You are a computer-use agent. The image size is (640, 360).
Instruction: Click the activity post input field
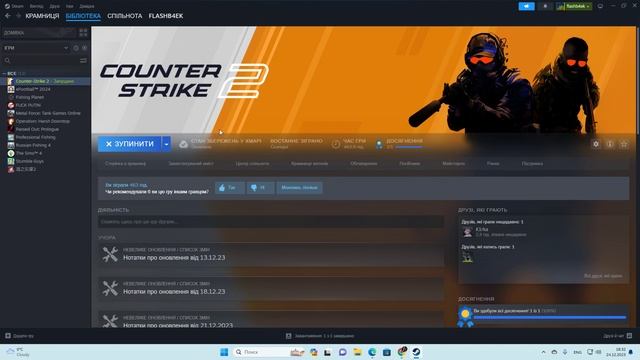tap(271, 222)
